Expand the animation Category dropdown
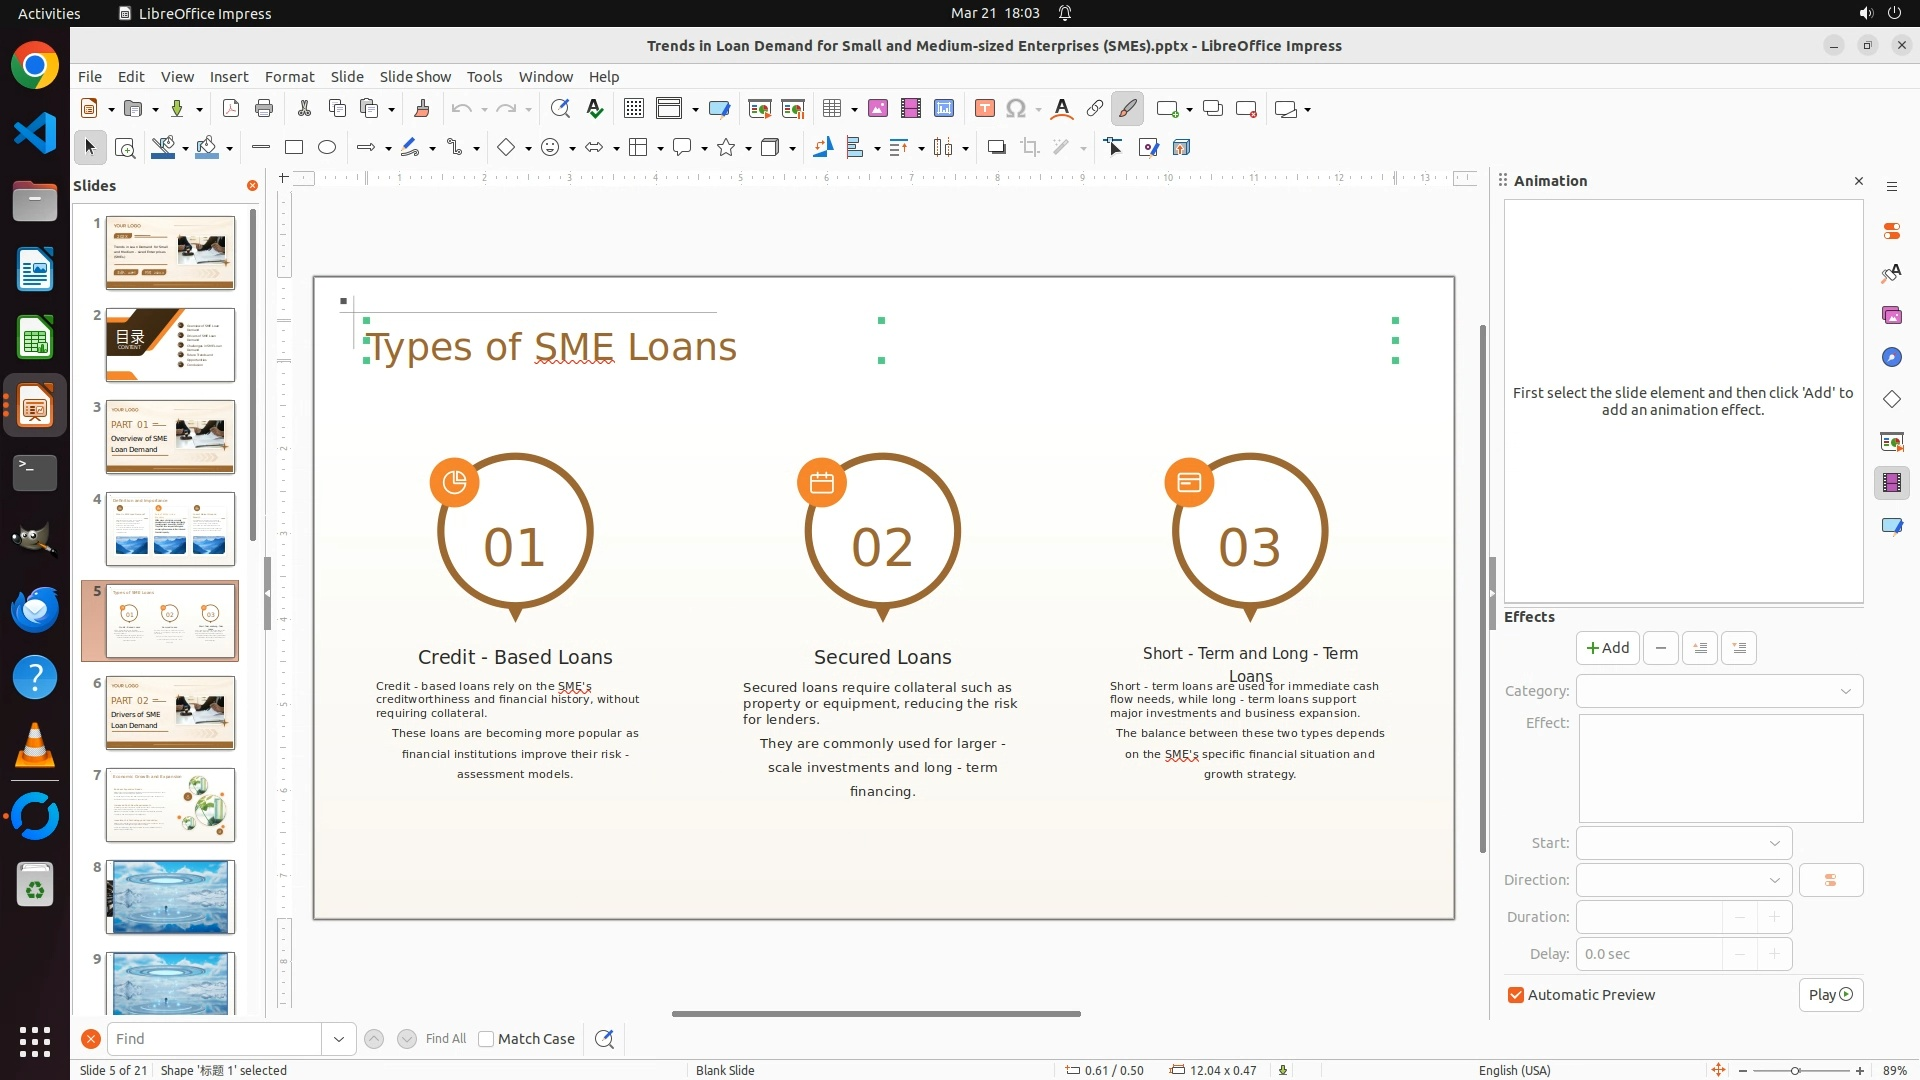The height and width of the screenshot is (1080, 1920). click(x=1719, y=691)
